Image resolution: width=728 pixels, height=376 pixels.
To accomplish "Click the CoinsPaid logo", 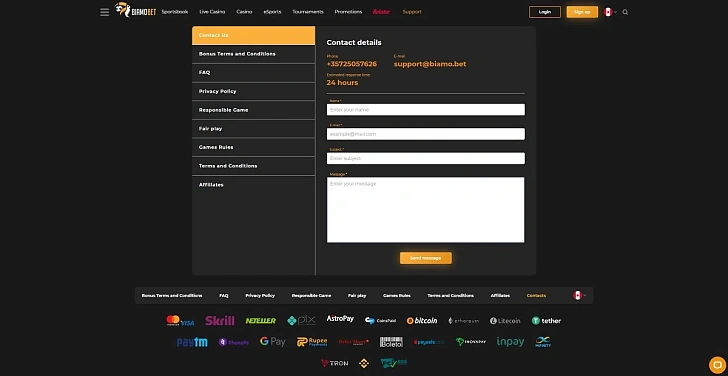I will coord(380,321).
